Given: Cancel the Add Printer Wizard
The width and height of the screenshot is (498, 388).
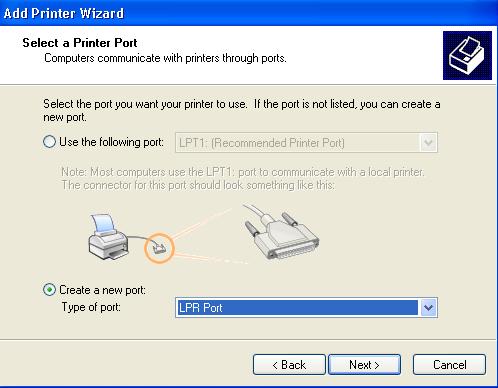Looking at the screenshot, I should point(449,365).
